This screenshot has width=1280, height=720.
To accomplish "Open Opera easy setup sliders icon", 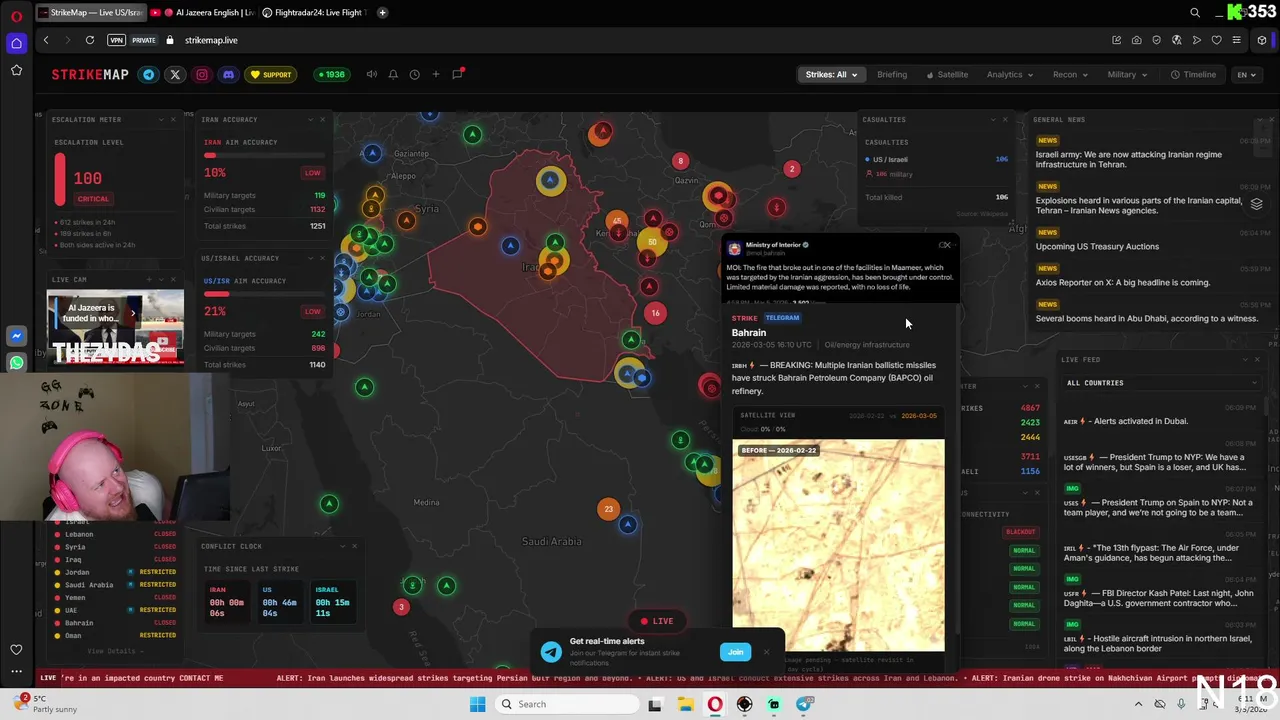I will [x=1237, y=40].
